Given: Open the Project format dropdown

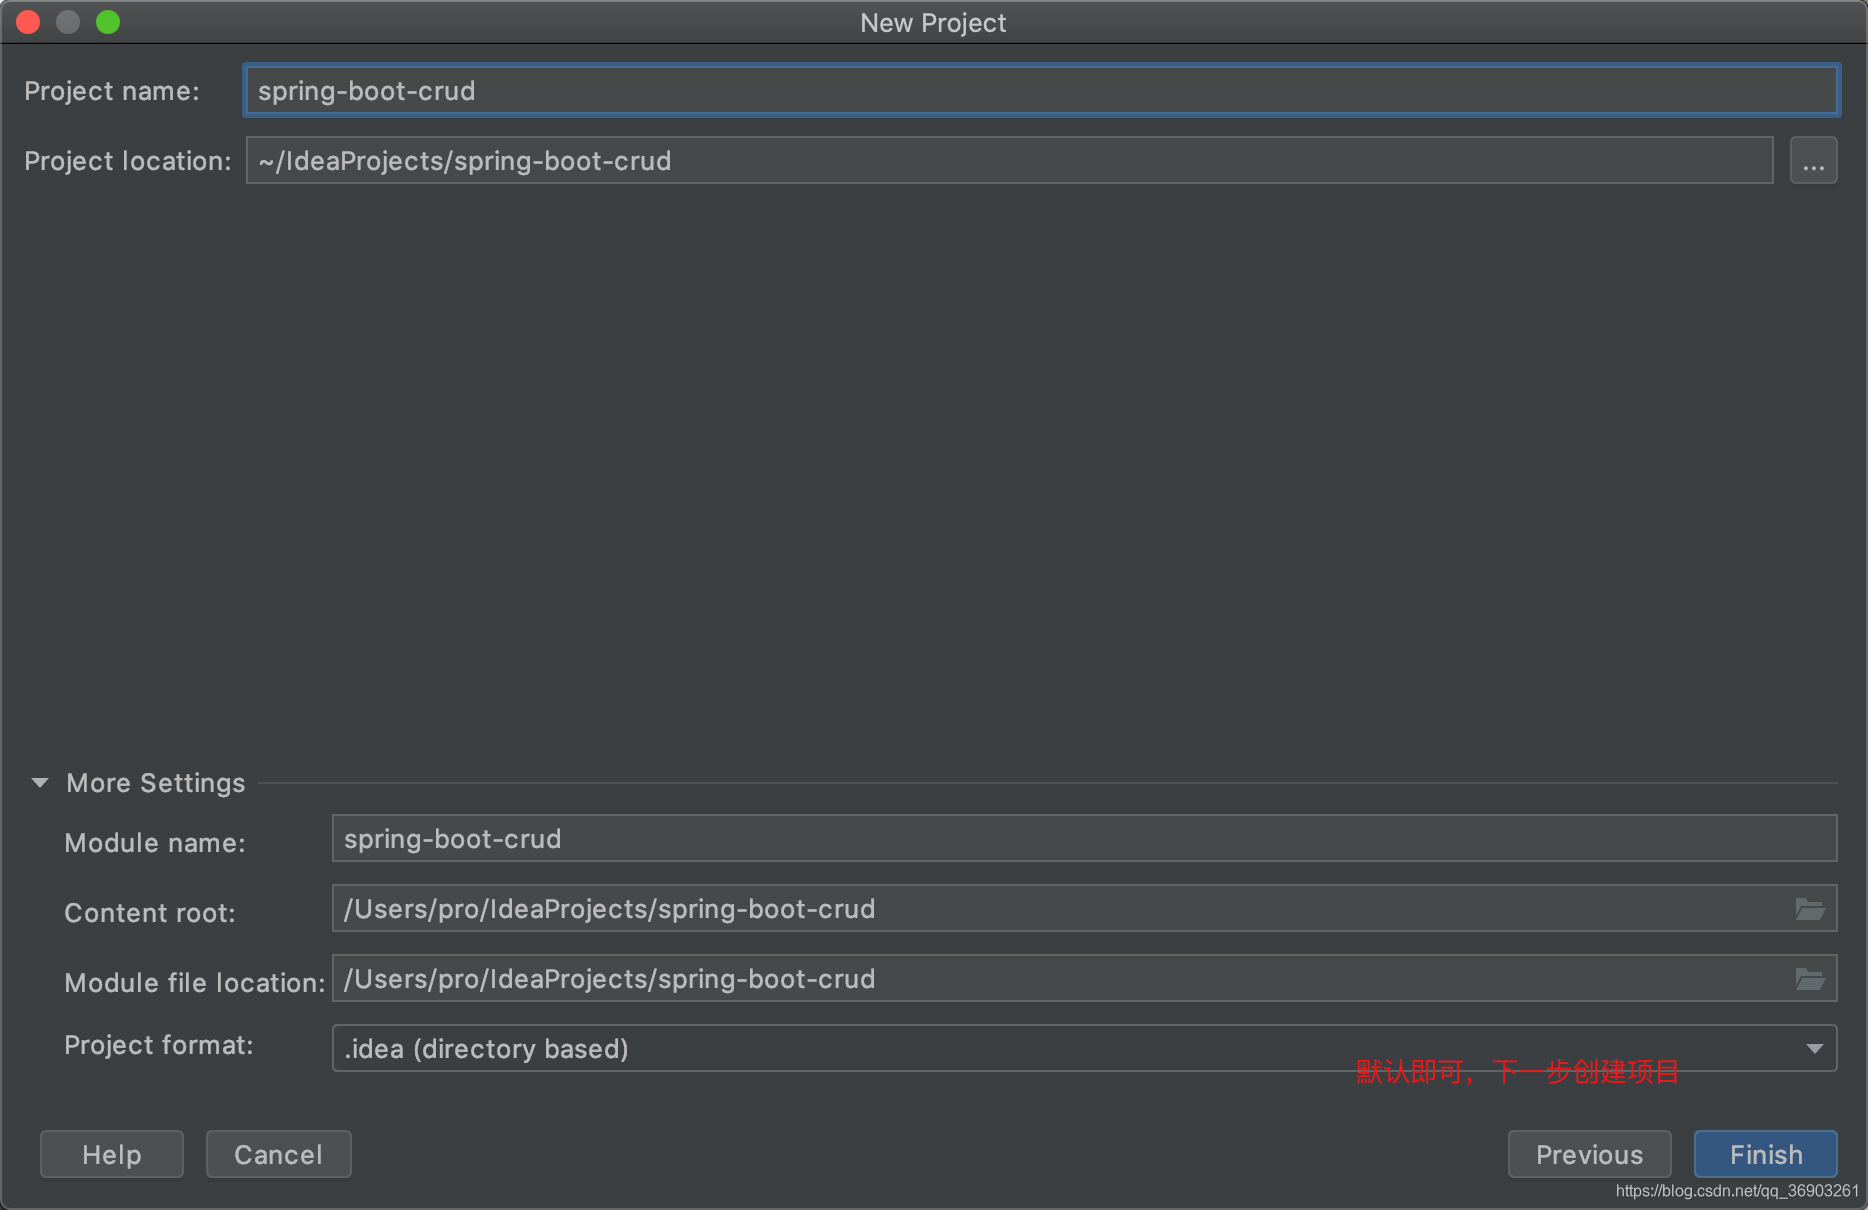Looking at the screenshot, I should coord(1084,1049).
